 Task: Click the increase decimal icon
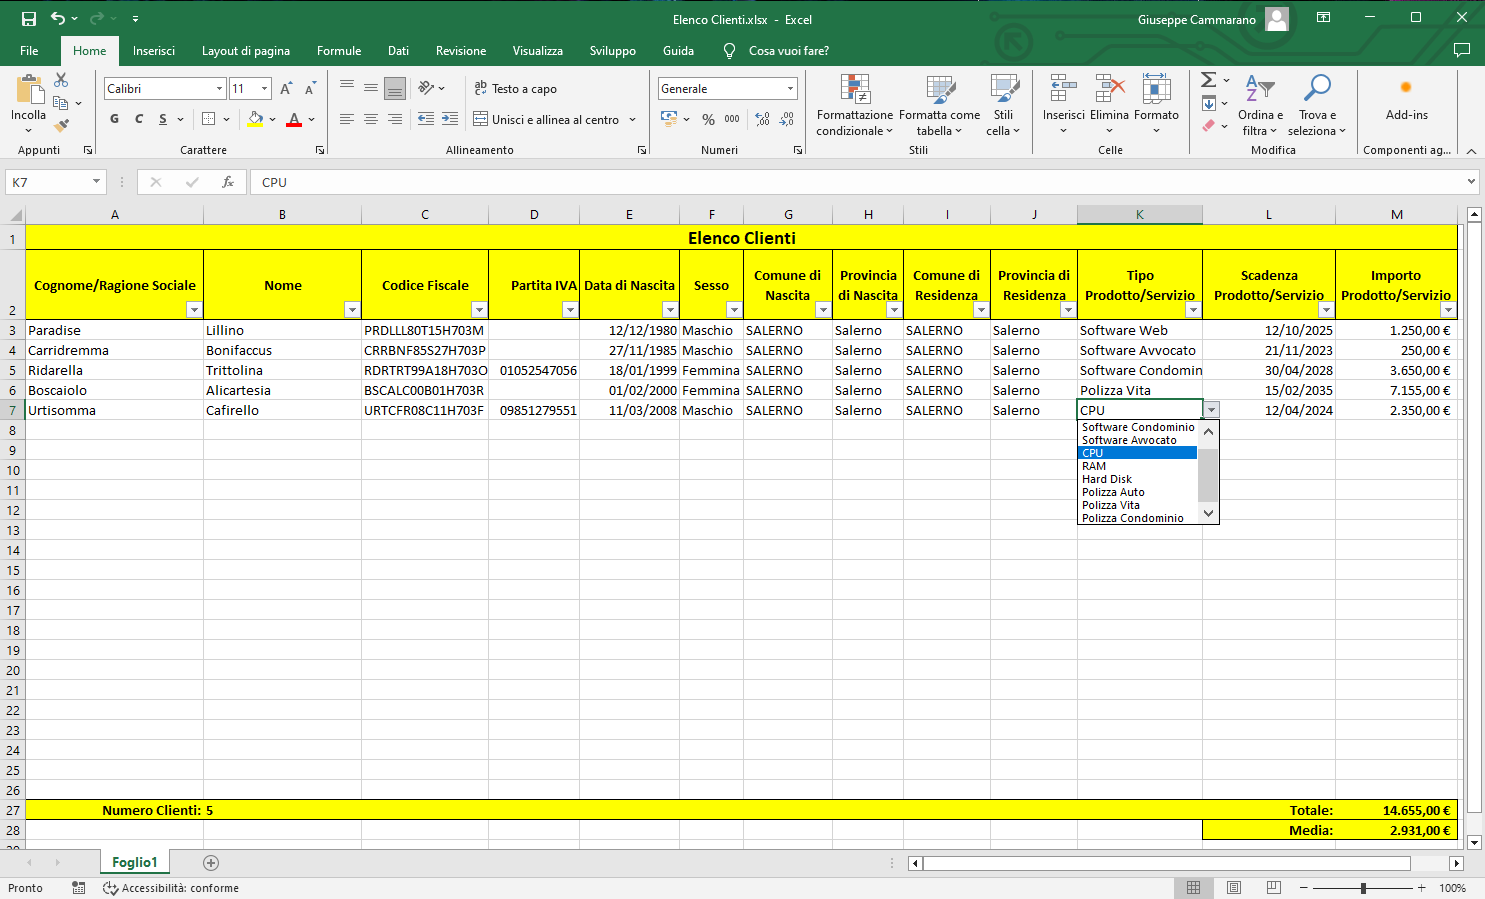click(x=763, y=119)
